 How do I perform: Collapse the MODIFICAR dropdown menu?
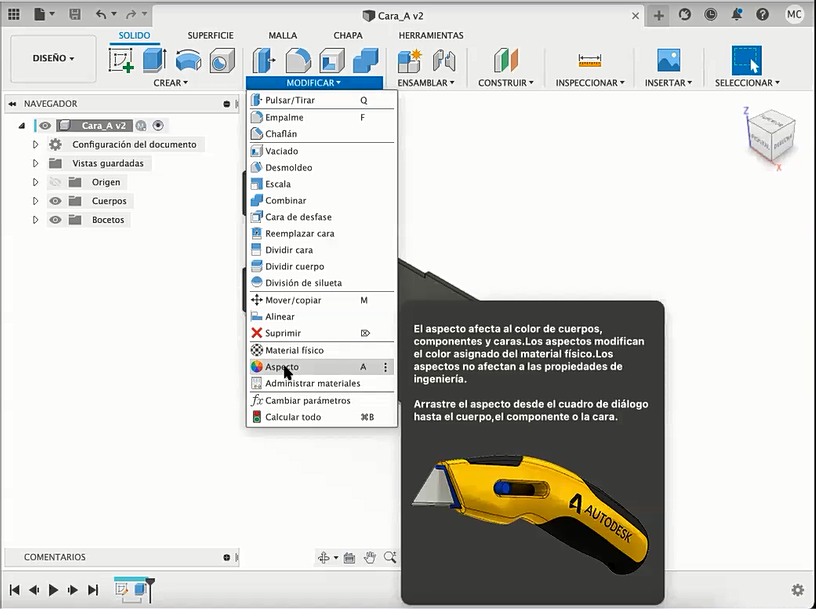click(314, 83)
